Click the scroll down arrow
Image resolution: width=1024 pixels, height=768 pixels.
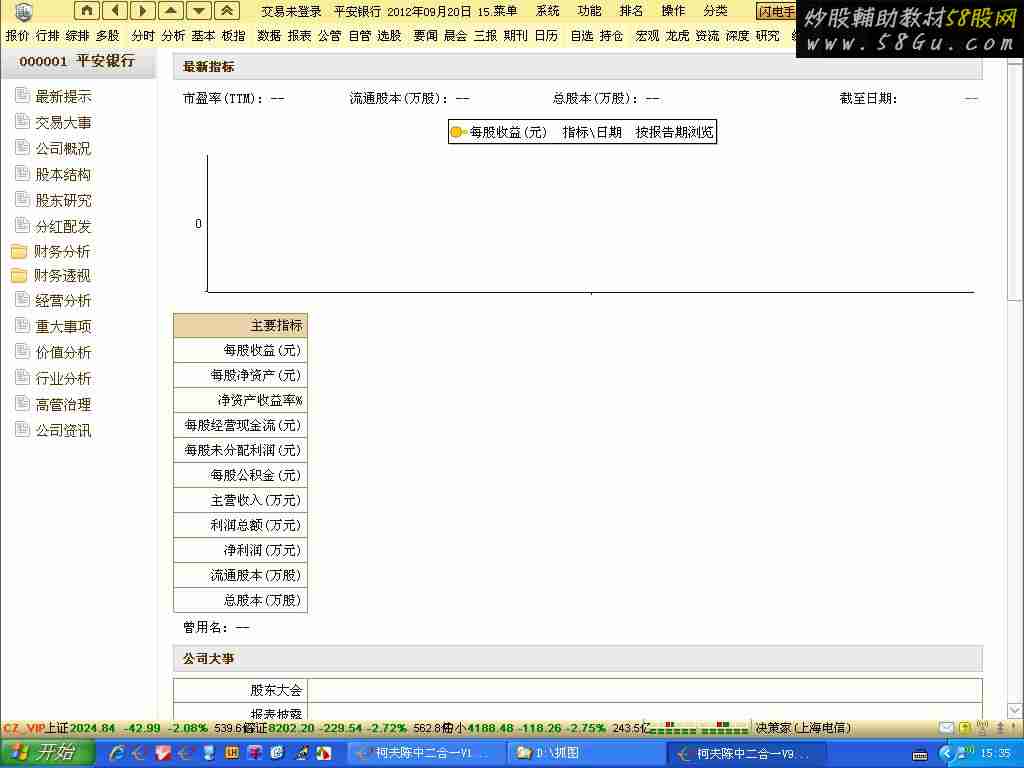pos(1014,710)
